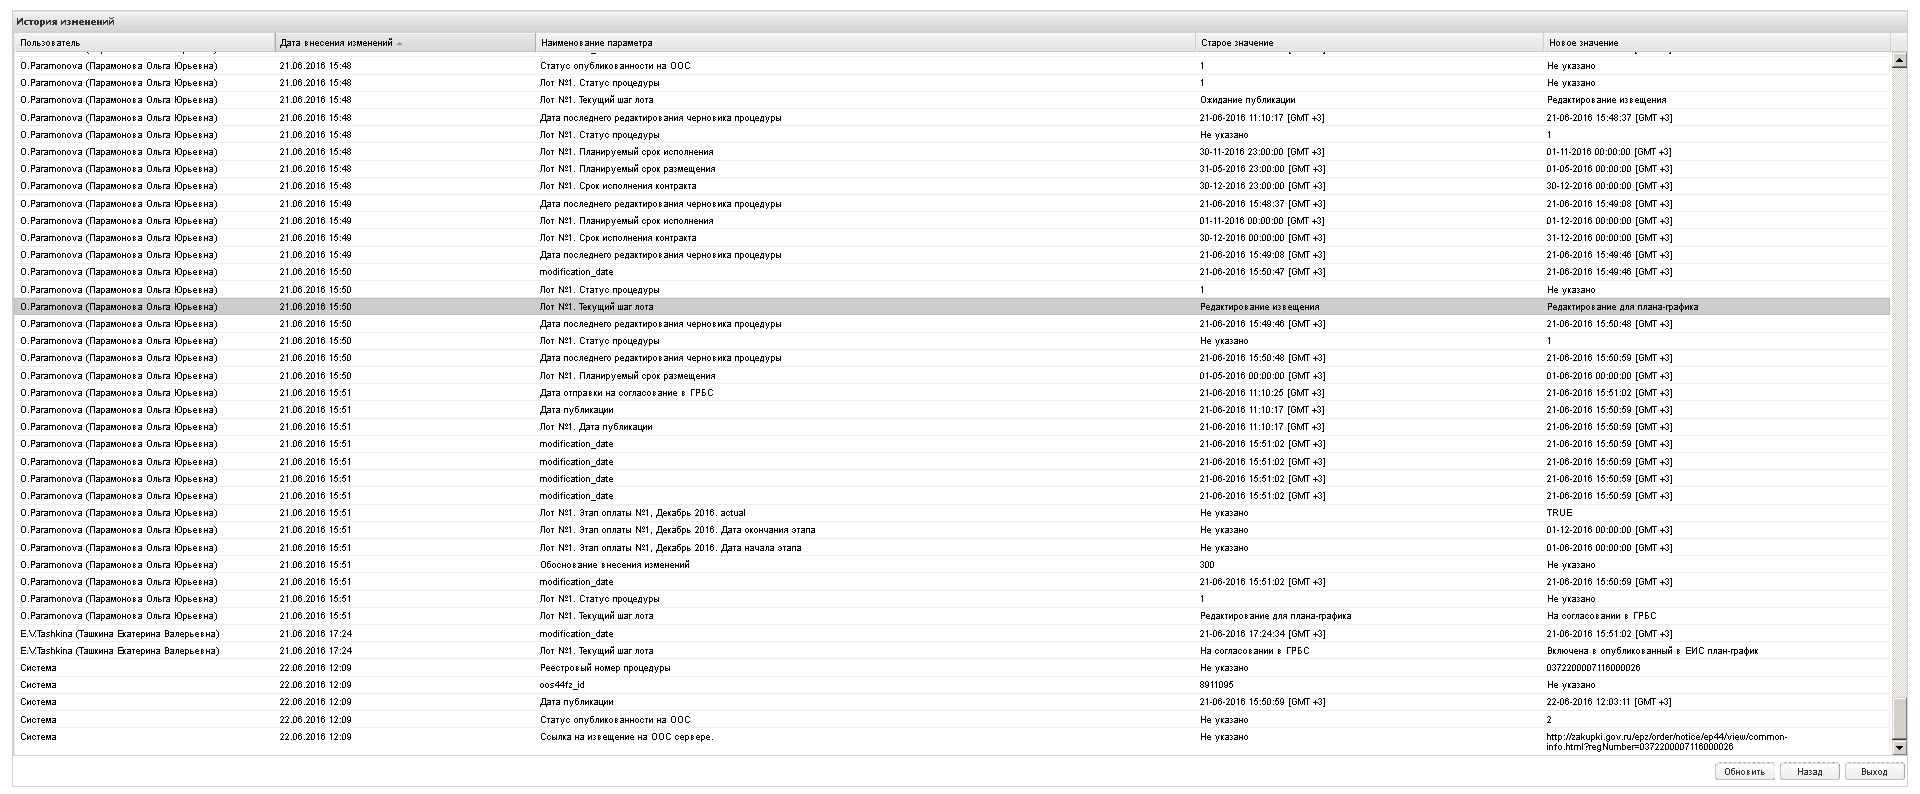The height and width of the screenshot is (794, 1920).
Task: Select the 'Лот №1. Дата публикации' cell
Action: [596, 427]
